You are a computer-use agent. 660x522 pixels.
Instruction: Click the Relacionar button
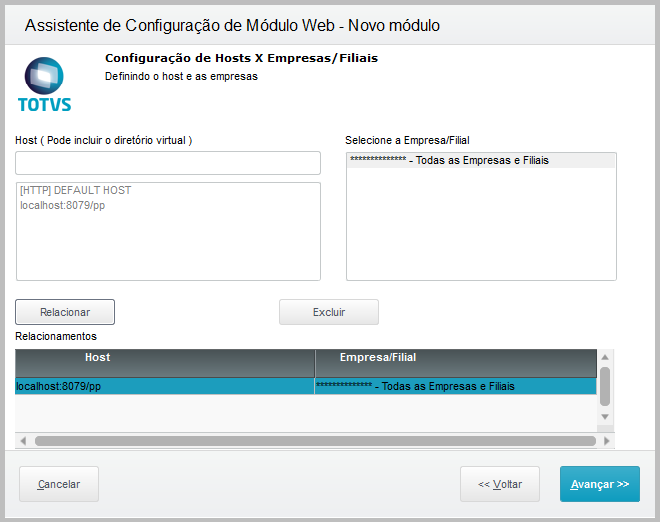click(65, 312)
